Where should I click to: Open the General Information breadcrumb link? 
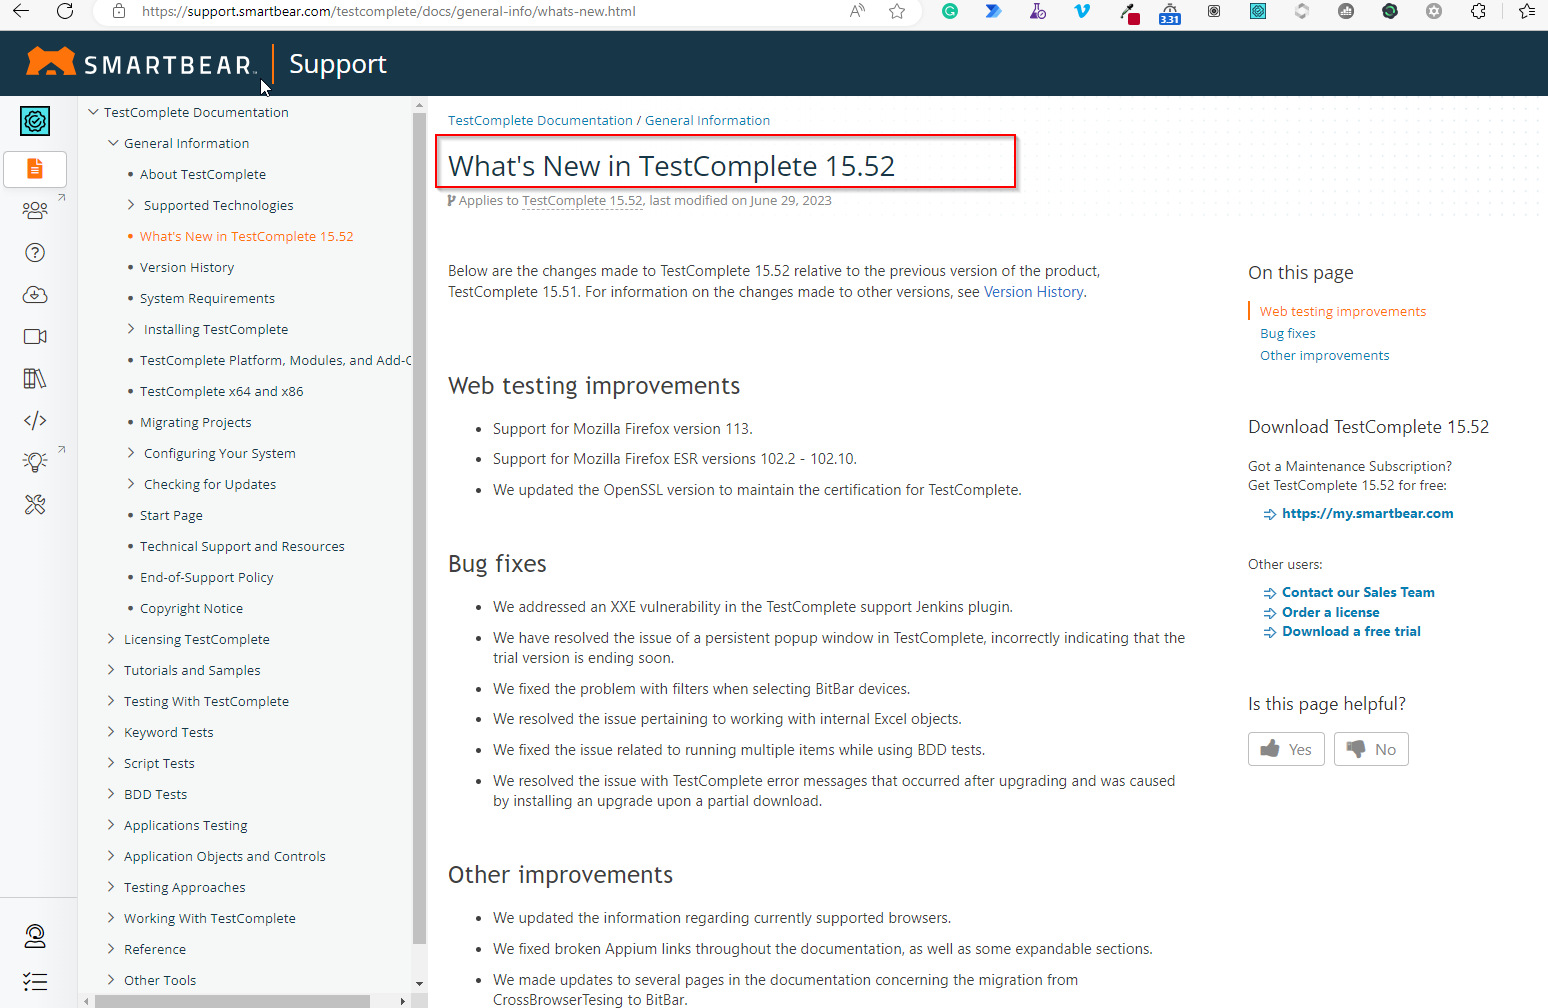707,120
